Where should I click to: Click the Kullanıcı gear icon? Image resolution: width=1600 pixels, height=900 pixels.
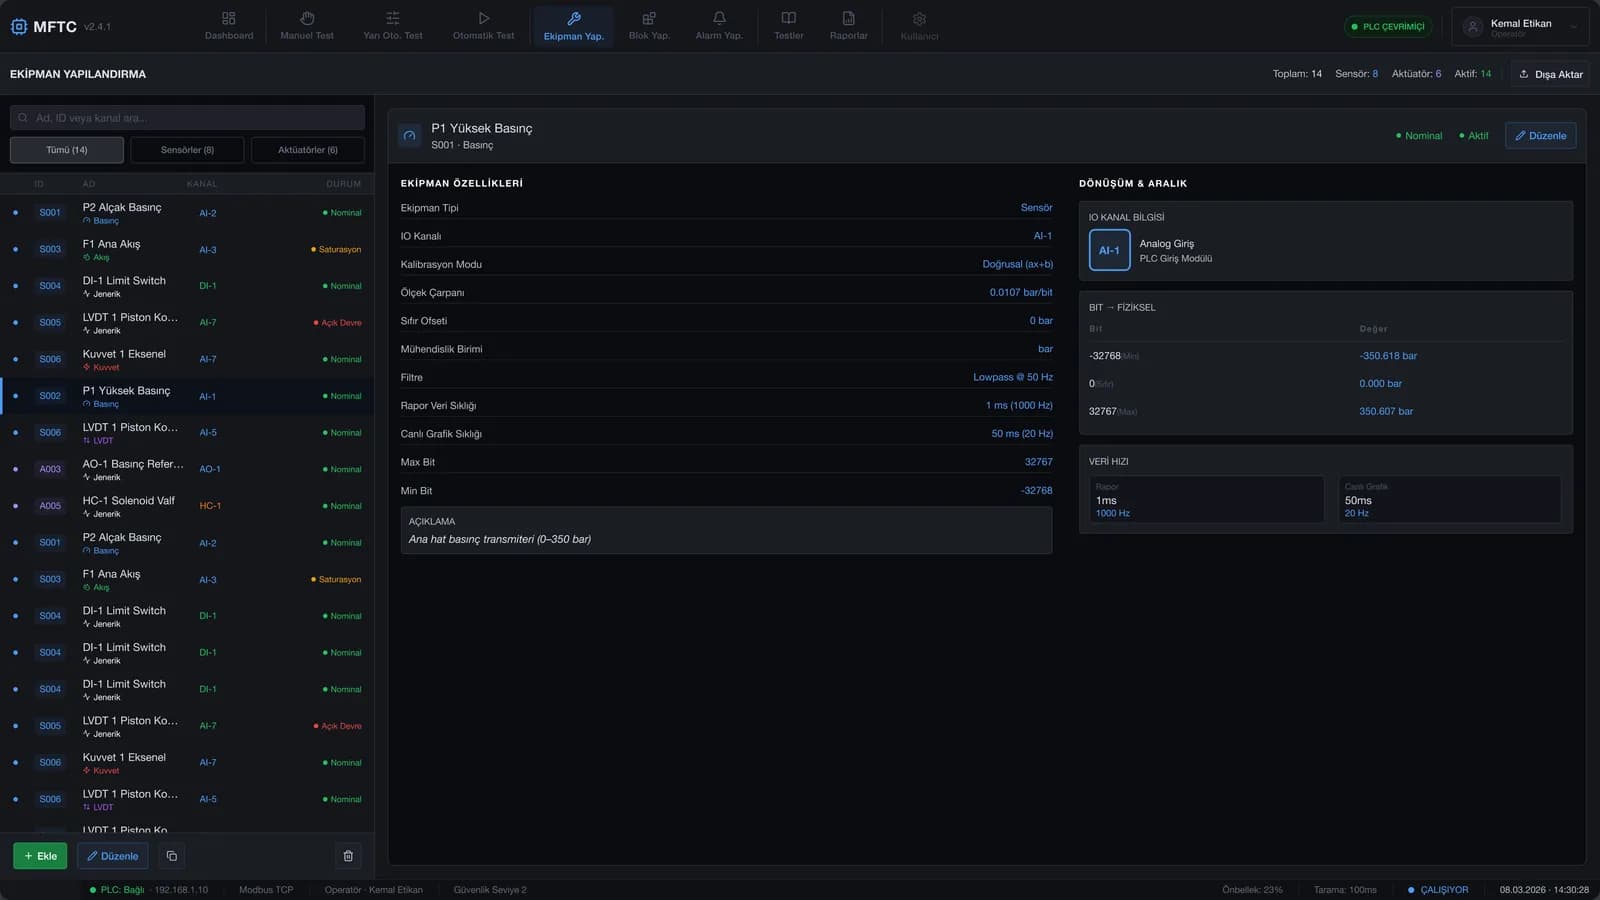point(919,19)
